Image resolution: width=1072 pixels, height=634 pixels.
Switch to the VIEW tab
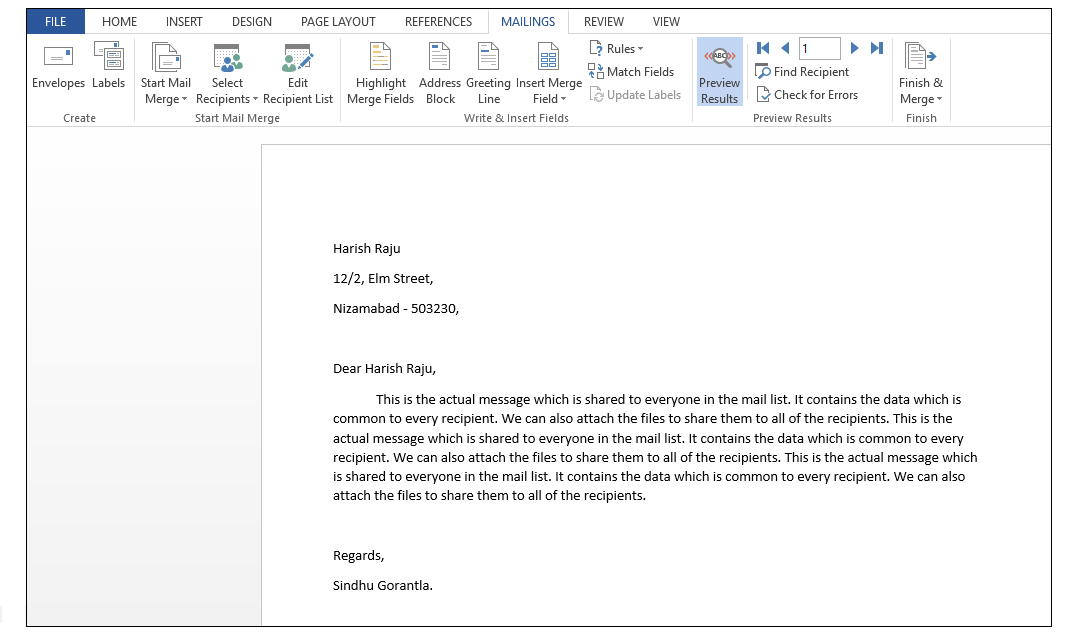(x=666, y=22)
